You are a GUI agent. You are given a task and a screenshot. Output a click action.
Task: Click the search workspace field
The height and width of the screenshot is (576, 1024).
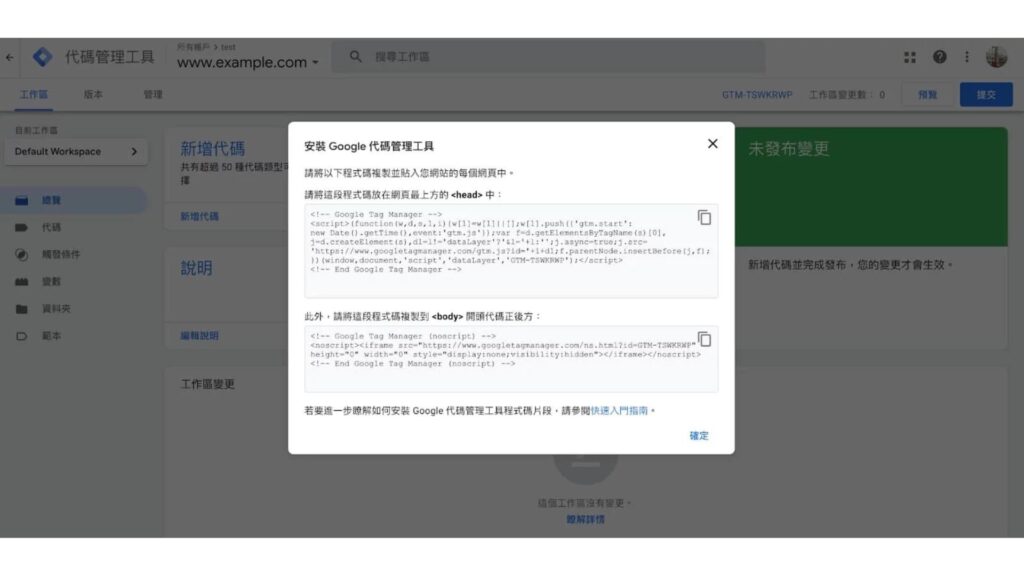pyautogui.click(x=549, y=57)
